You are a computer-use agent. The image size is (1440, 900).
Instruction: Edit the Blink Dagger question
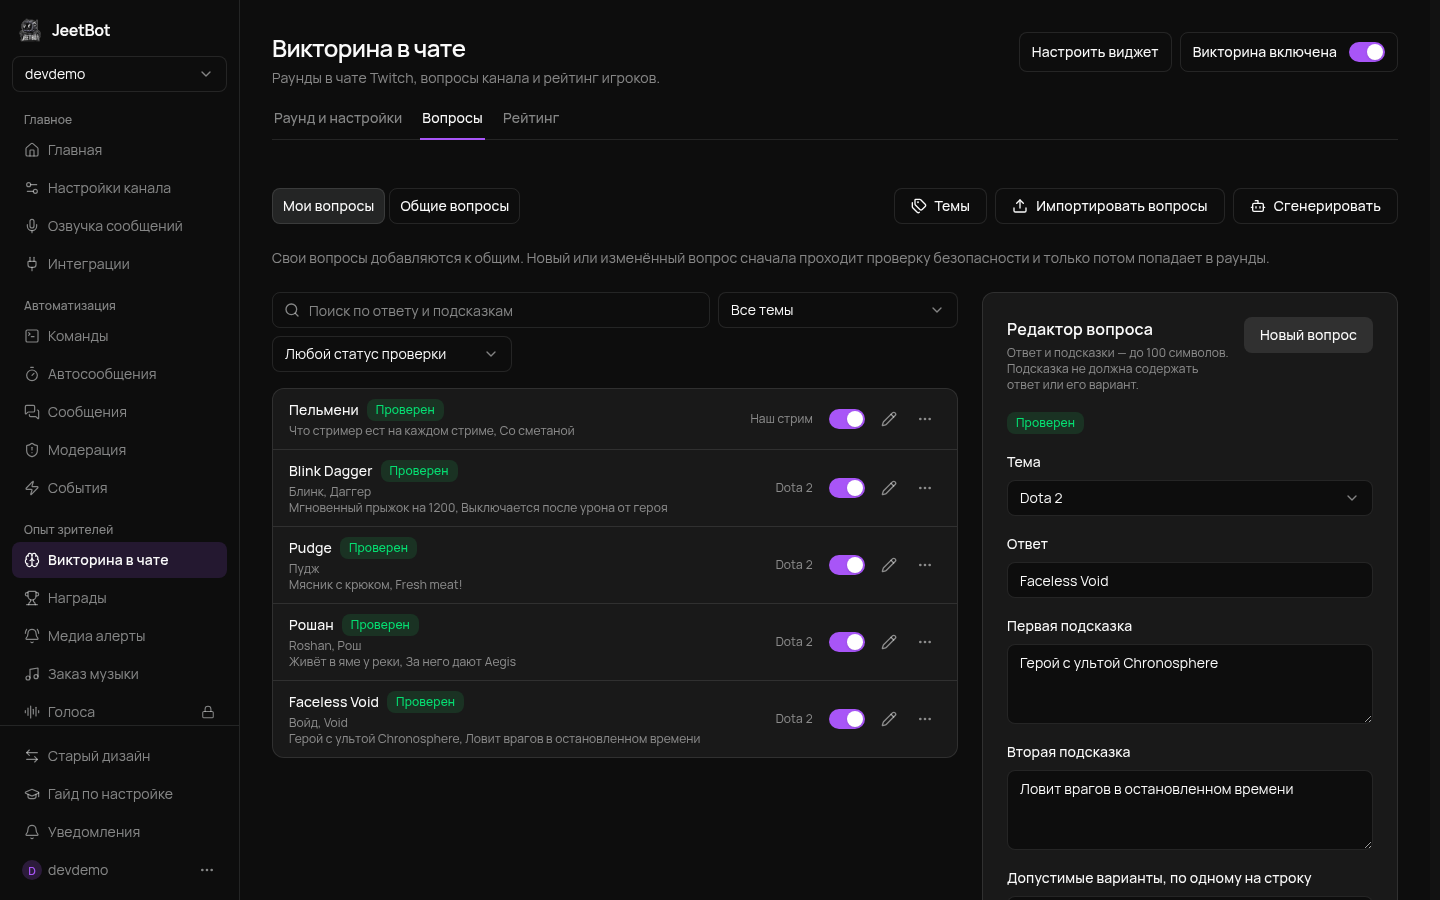coord(889,488)
